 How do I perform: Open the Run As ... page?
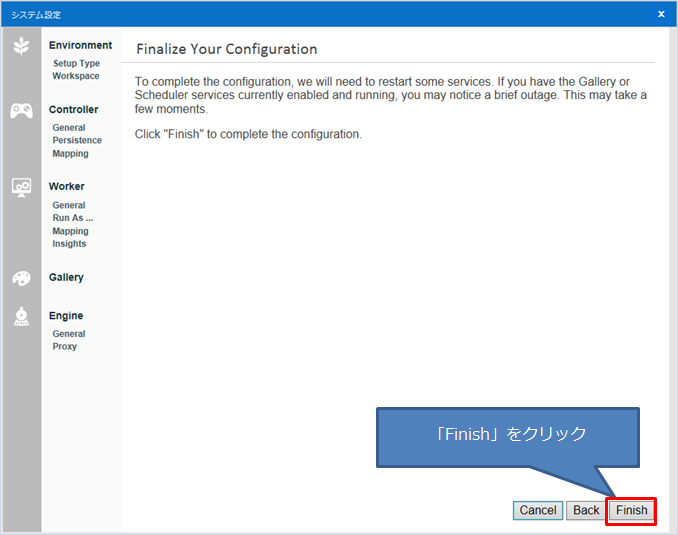coord(73,218)
